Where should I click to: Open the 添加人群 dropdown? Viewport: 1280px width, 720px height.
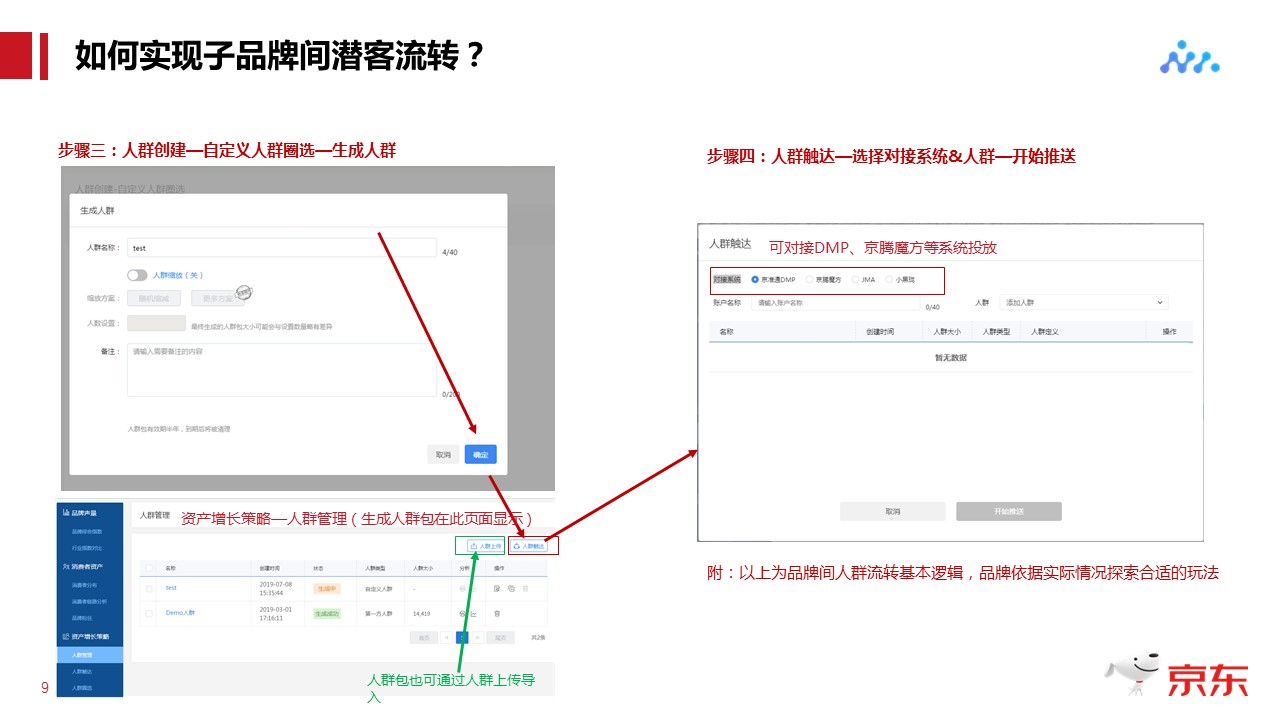coord(1084,302)
